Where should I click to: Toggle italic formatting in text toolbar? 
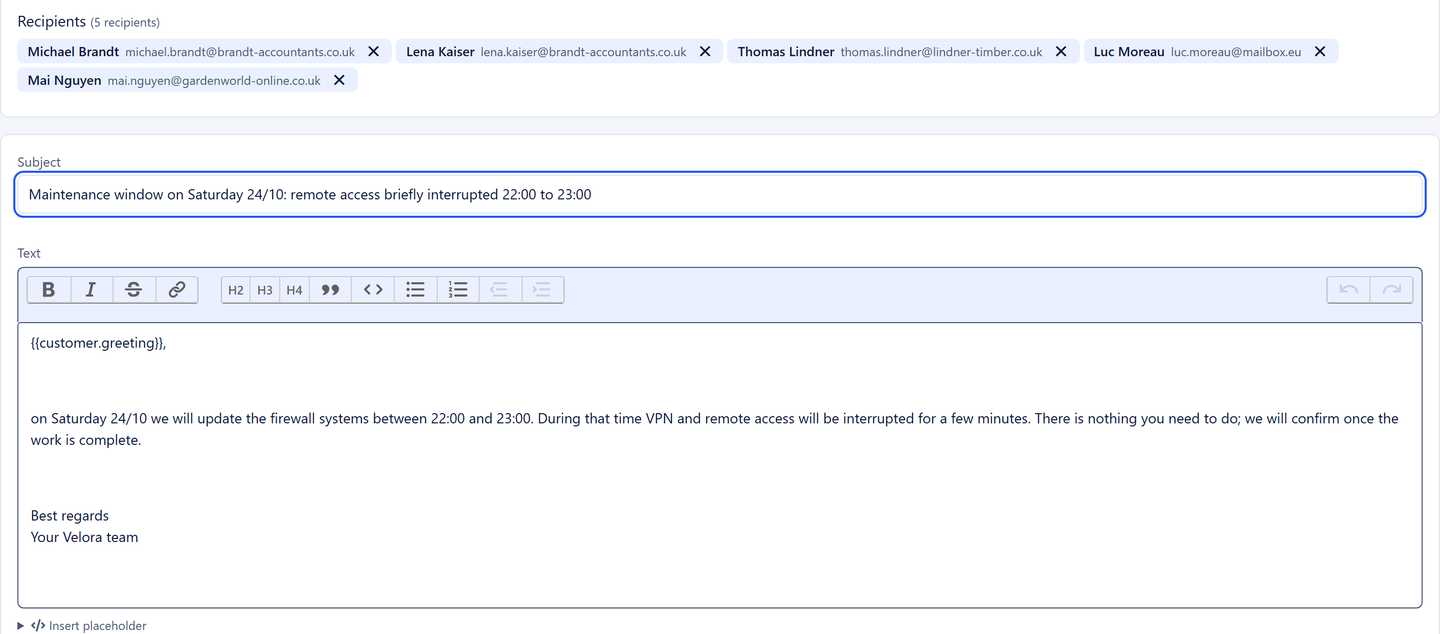(x=91, y=290)
